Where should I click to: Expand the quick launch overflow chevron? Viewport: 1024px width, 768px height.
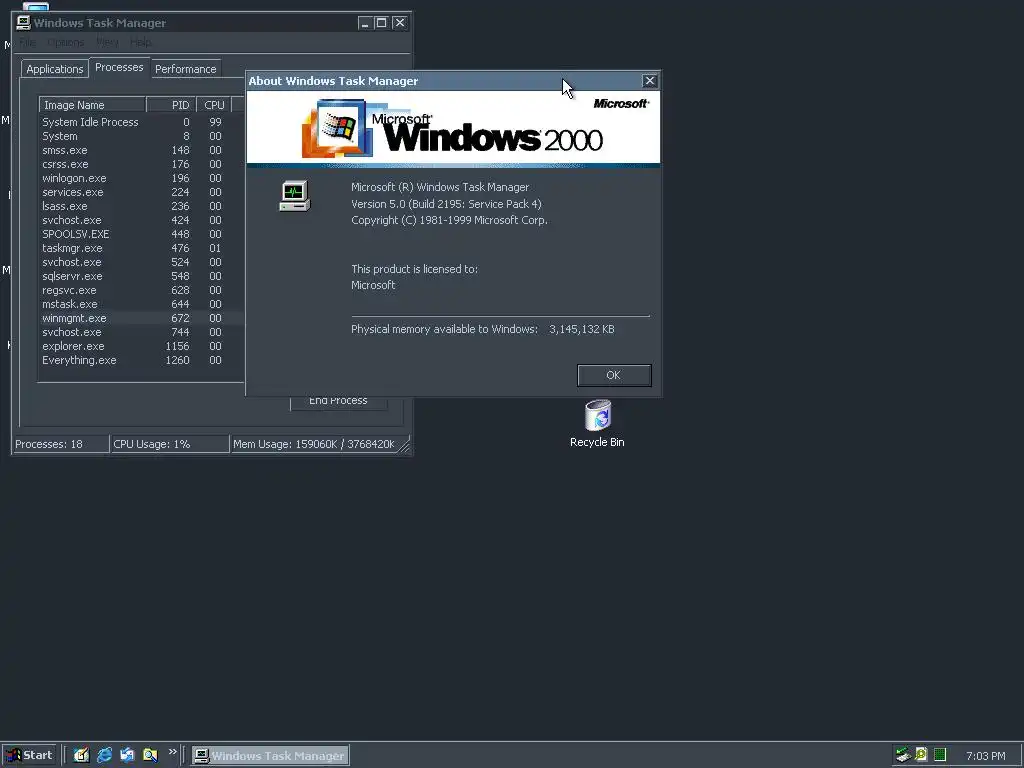pyautogui.click(x=172, y=752)
